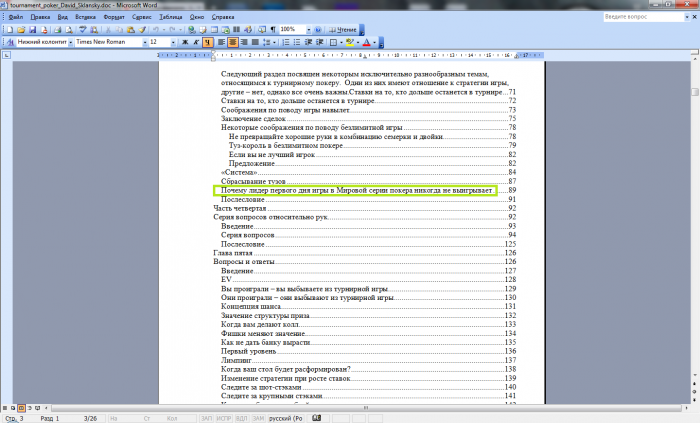Open the Tables and Borders toolbar

coord(203,30)
